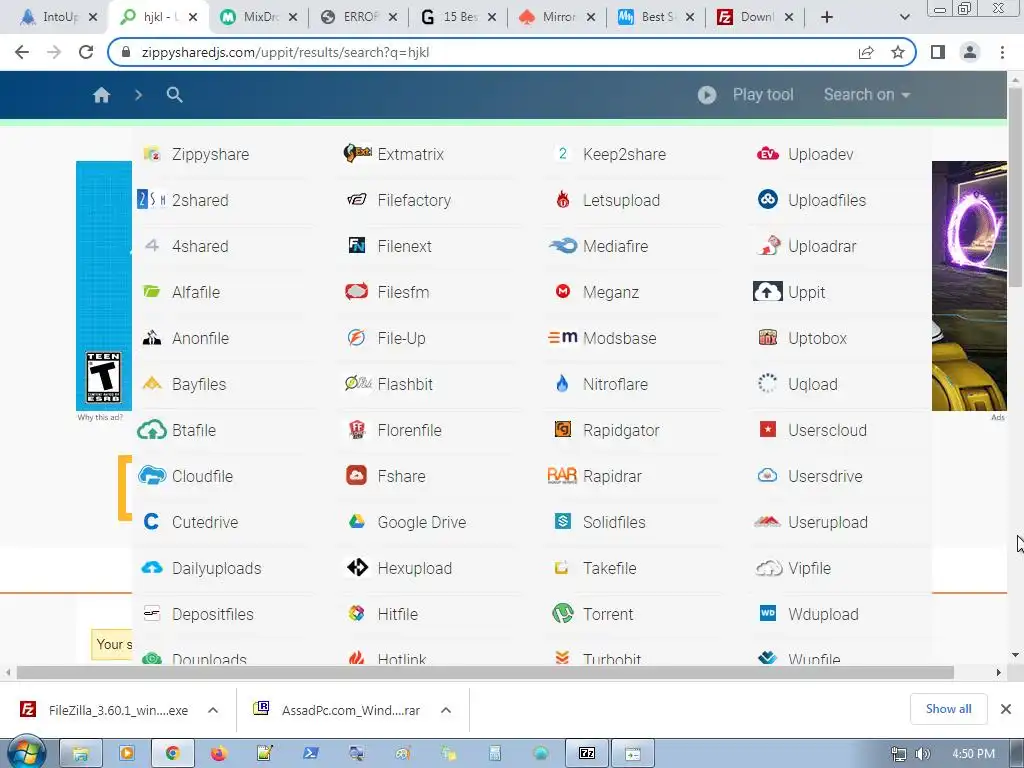The height and width of the screenshot is (768, 1024).
Task: Click the Fshare icon
Action: click(357, 475)
